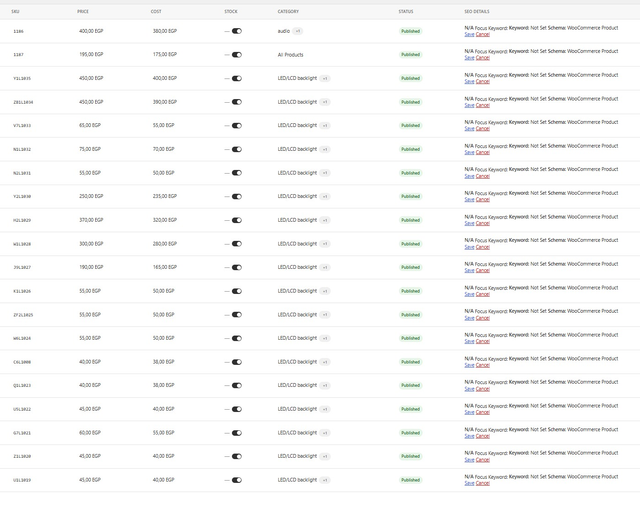
Task: Toggle stock switch in the 60,00 EGP row
Action: tap(237, 433)
